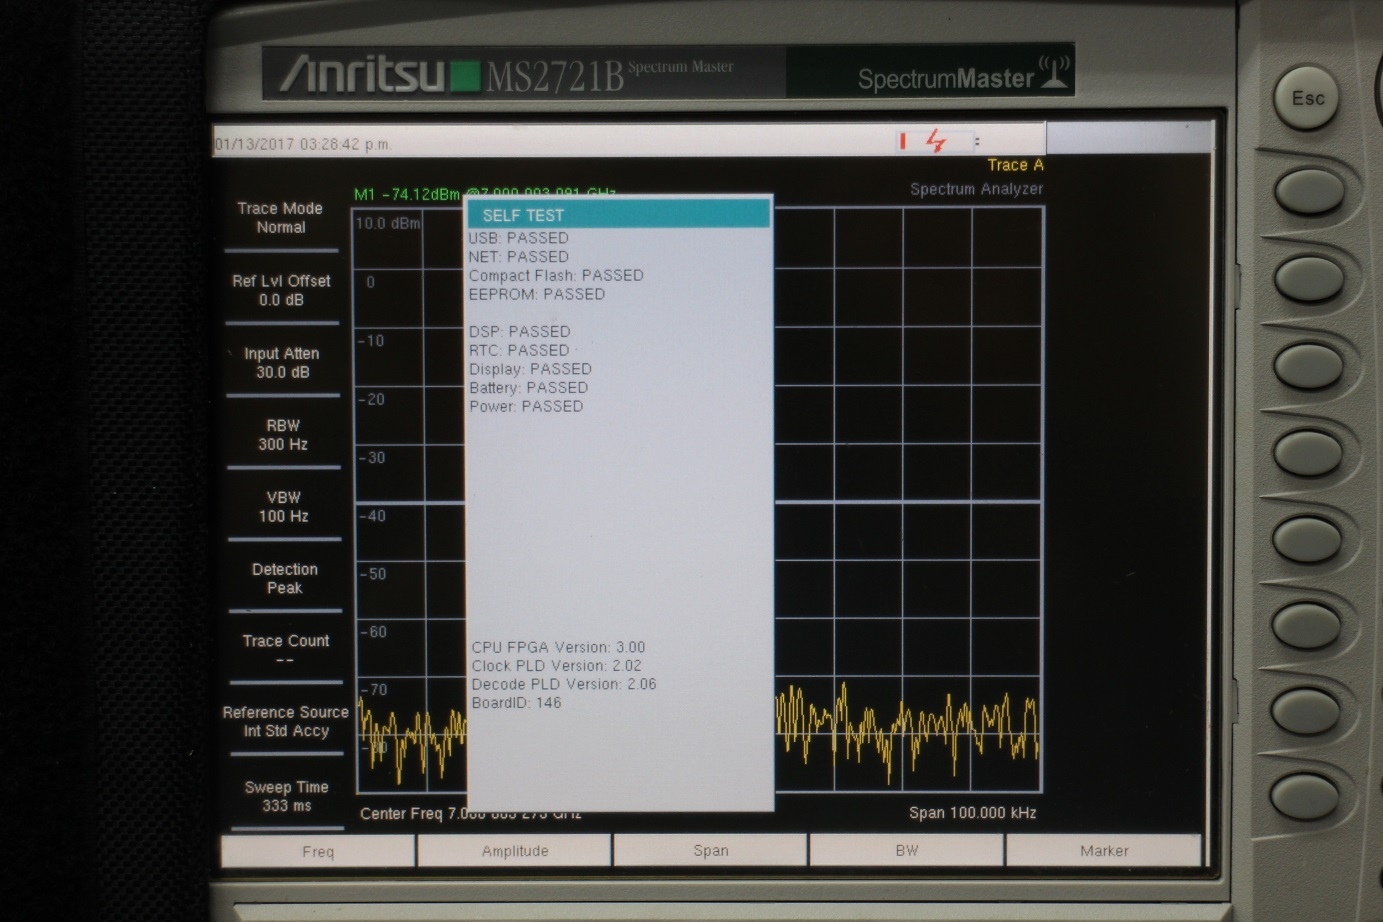Click the -40 graticule level label
Image resolution: width=1383 pixels, height=922 pixels.
pyautogui.click(x=373, y=516)
